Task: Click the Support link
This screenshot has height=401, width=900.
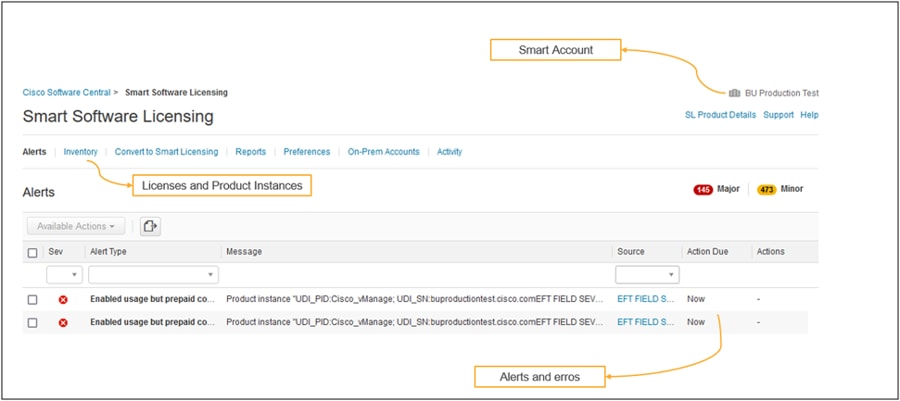Action: click(x=778, y=115)
